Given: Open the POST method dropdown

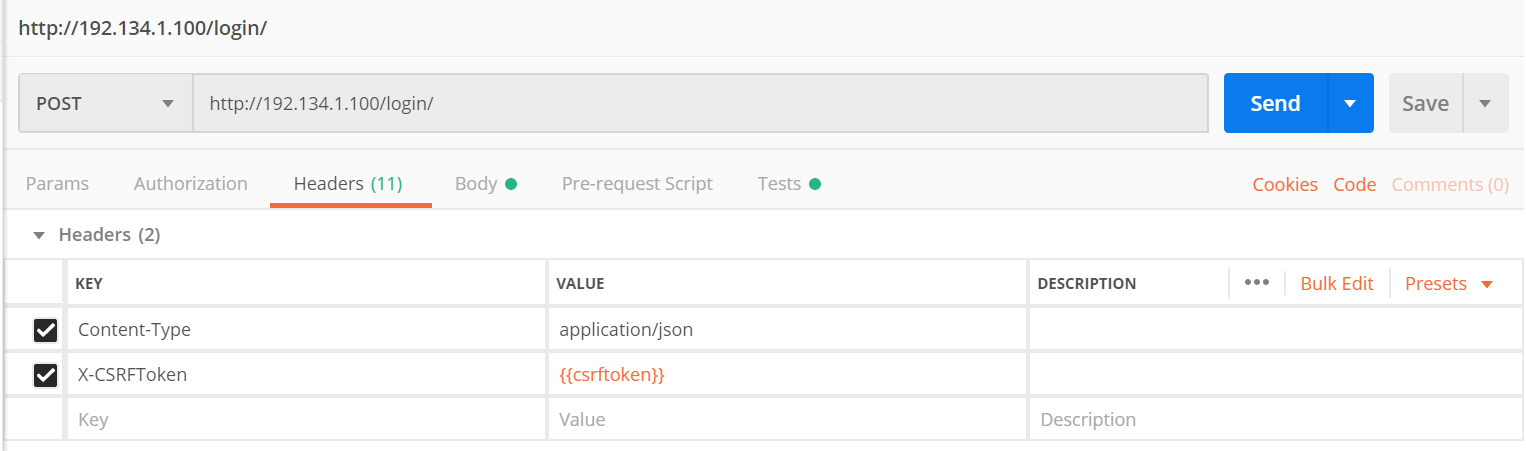Looking at the screenshot, I should (105, 103).
